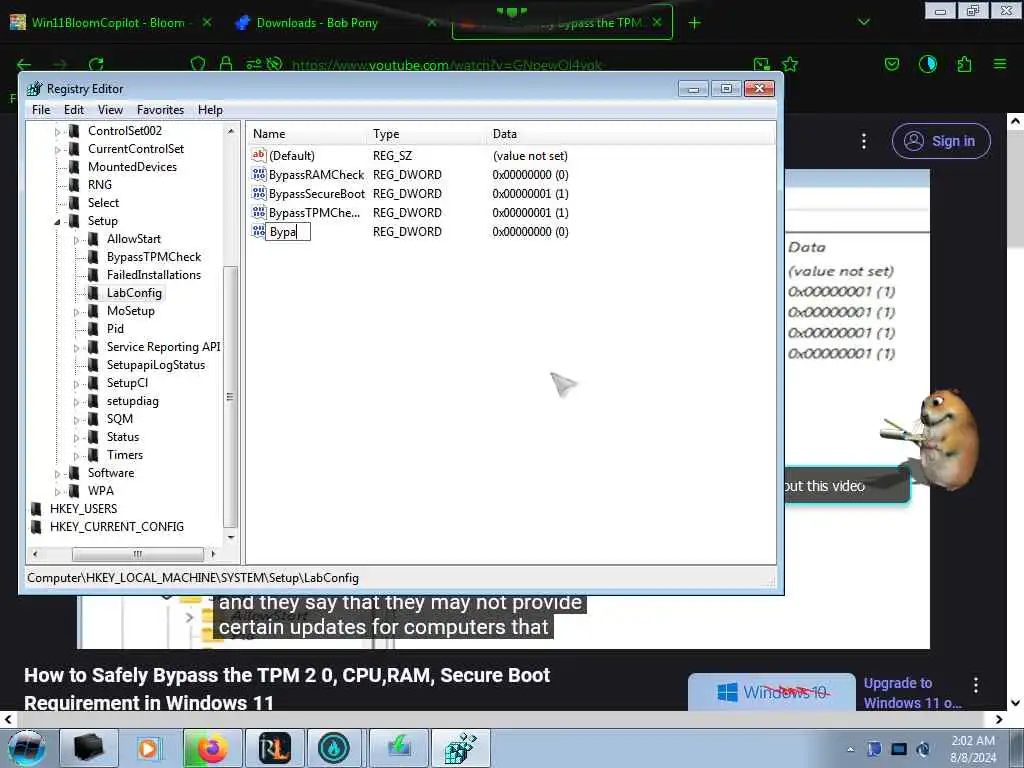1024x768 pixels.
Task: Select the ControlSet002 key
Action: point(125,131)
